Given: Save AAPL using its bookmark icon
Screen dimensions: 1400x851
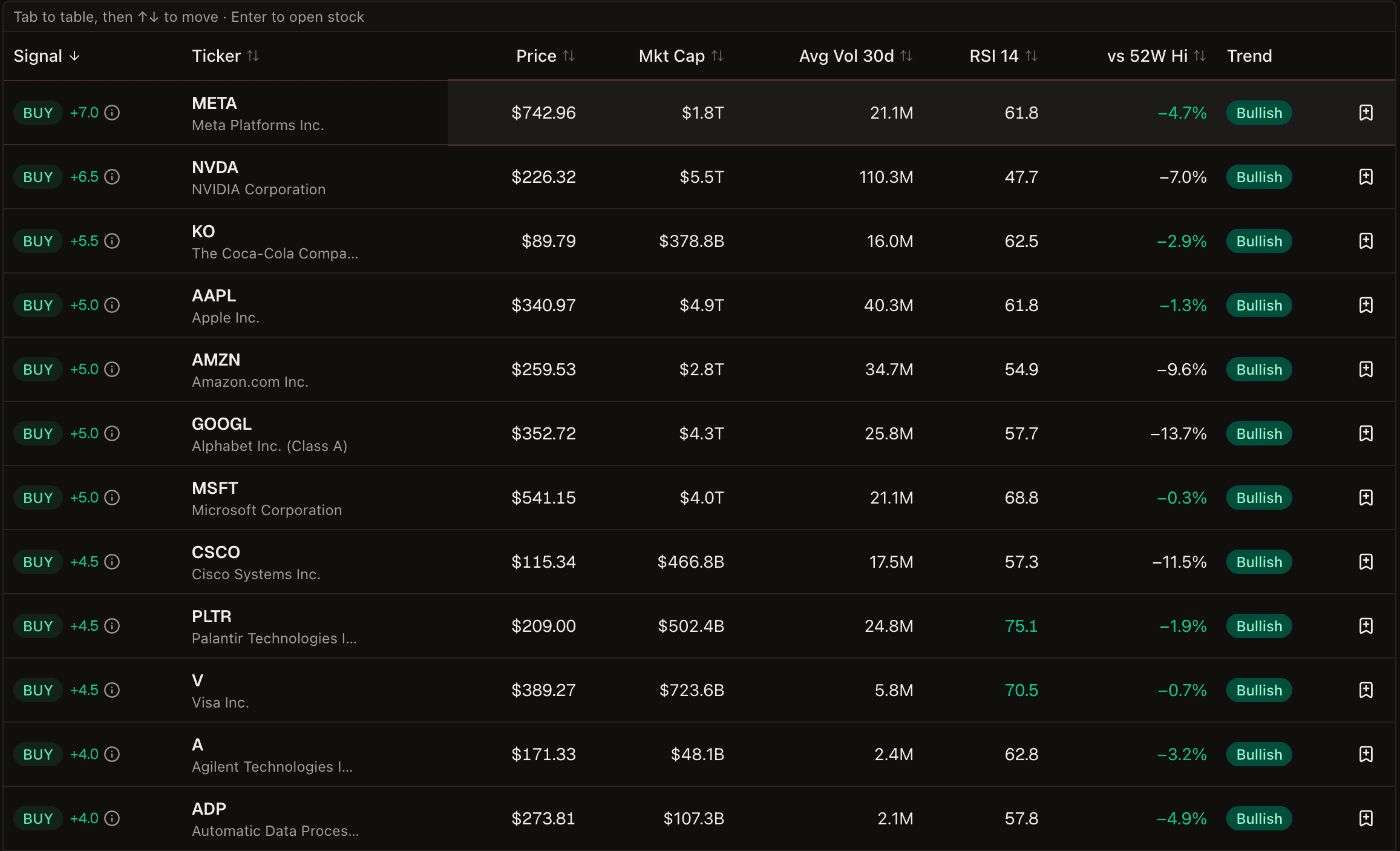Looking at the screenshot, I should click(x=1366, y=305).
